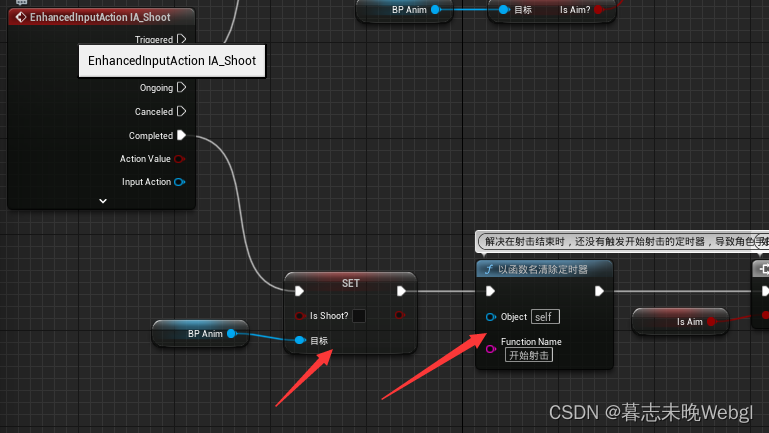Click the SET node red boolean output pin
This screenshot has height=433, width=769.
click(400, 315)
